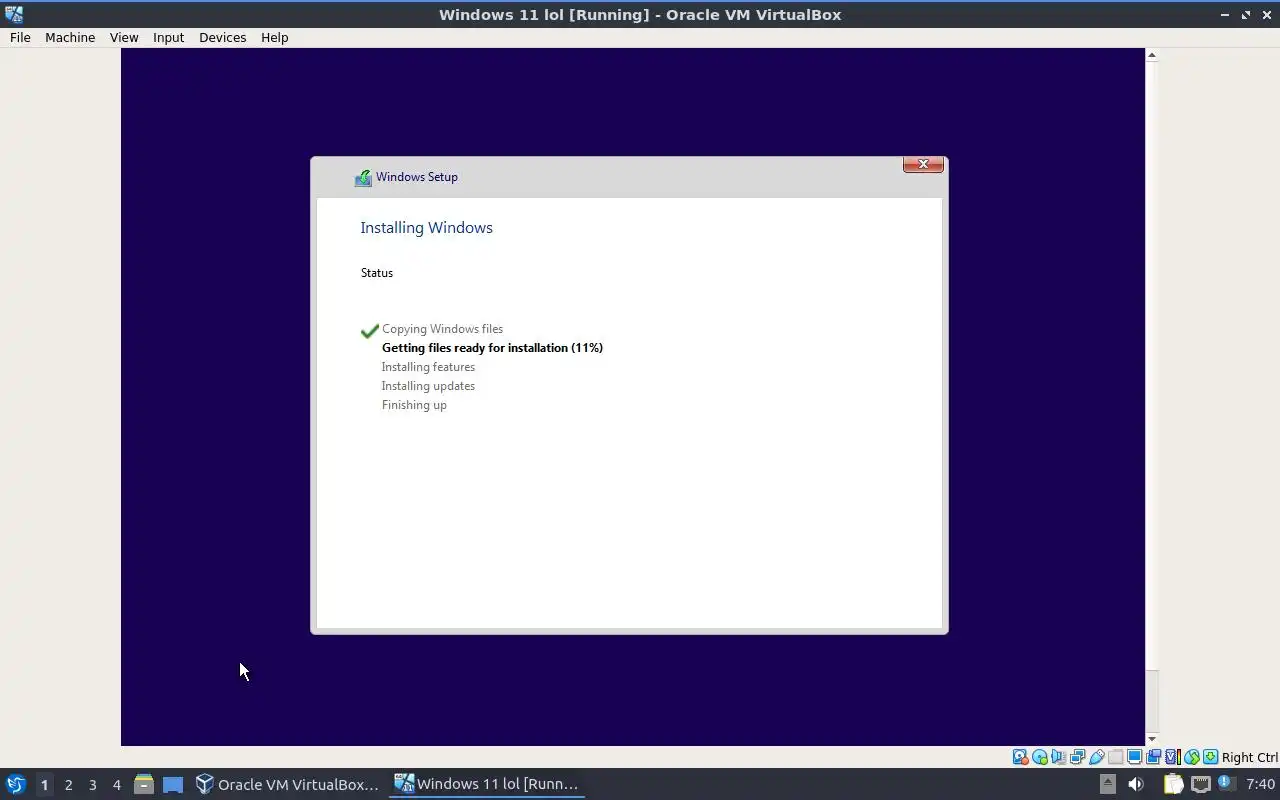
Task: Open the clipboard manager tray icon
Action: click(1173, 784)
